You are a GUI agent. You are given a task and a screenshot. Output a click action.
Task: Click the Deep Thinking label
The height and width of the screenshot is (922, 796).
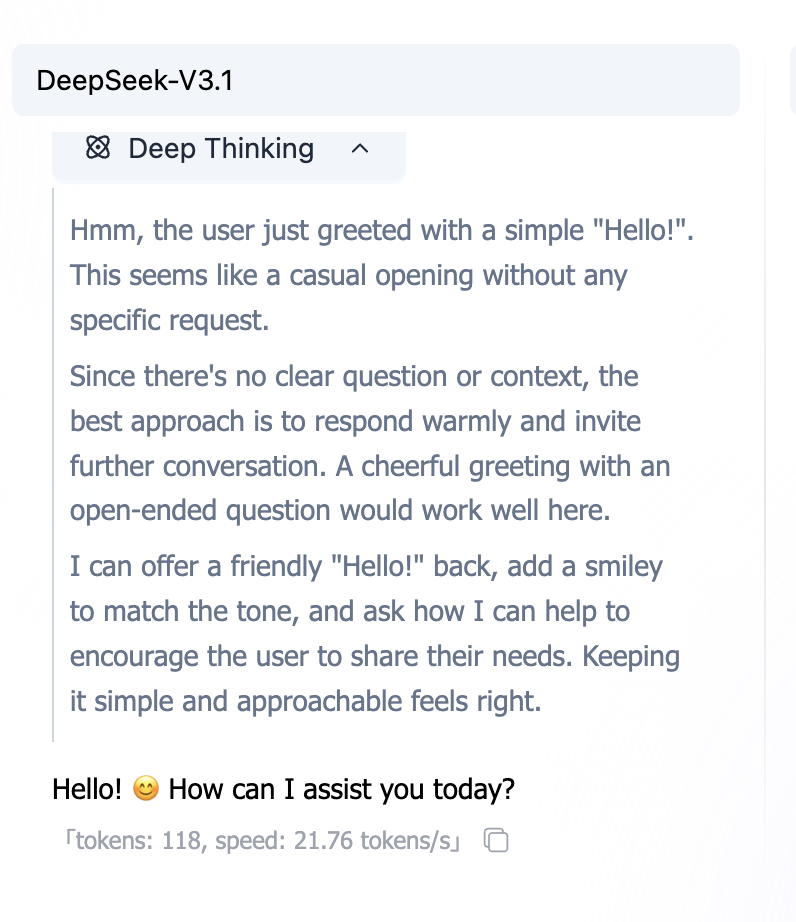click(x=221, y=149)
